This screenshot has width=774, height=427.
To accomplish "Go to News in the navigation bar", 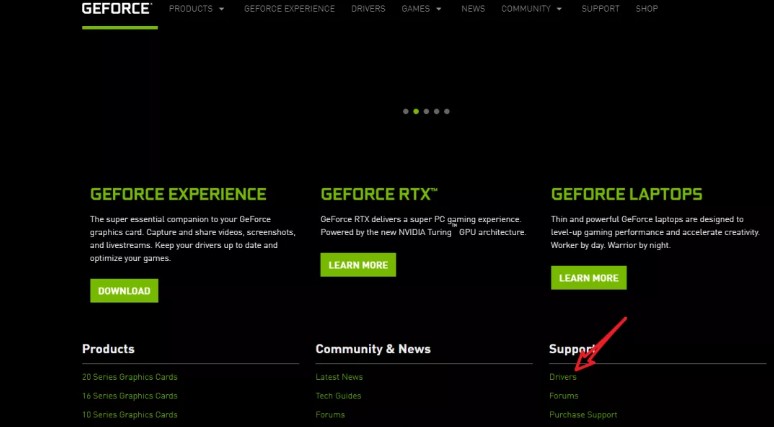I will pyautogui.click(x=473, y=8).
